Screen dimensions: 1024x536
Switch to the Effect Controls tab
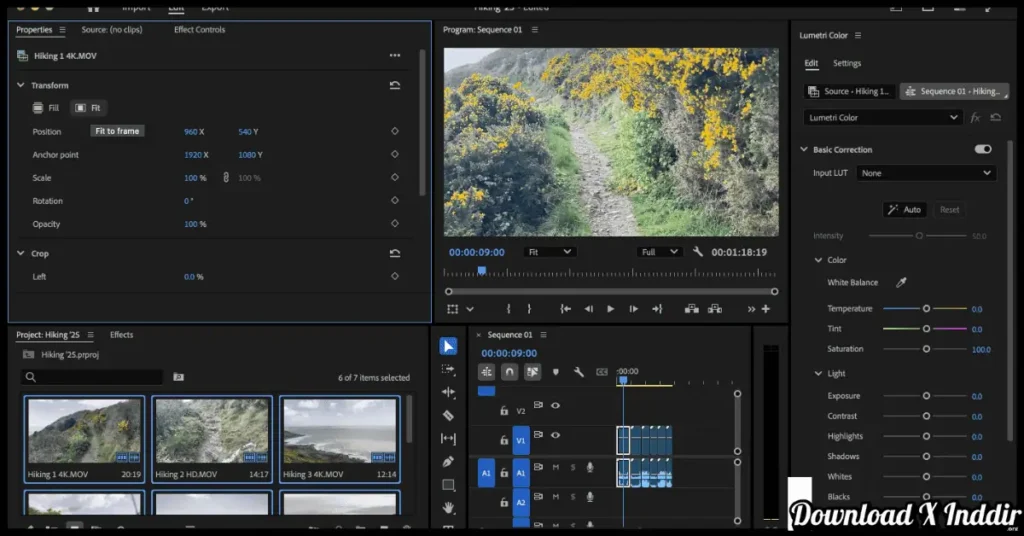pos(199,29)
